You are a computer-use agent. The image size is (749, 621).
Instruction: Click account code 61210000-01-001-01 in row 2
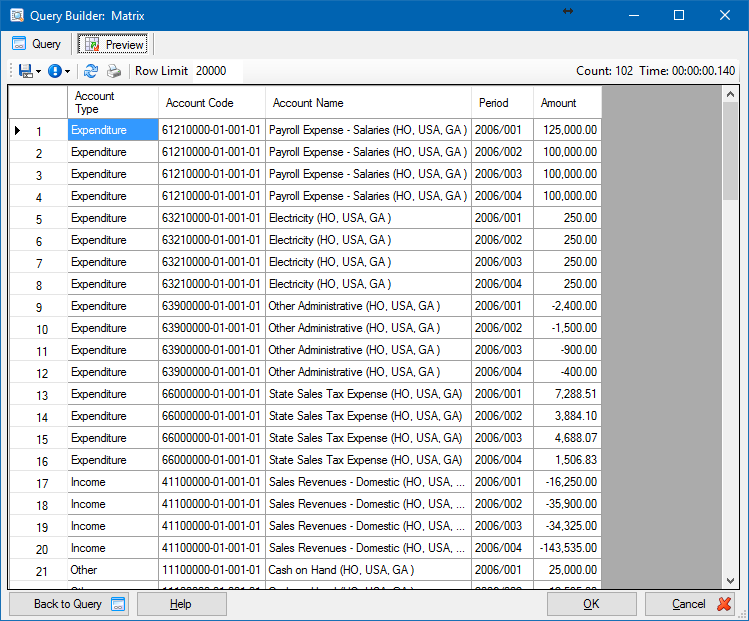(212, 152)
